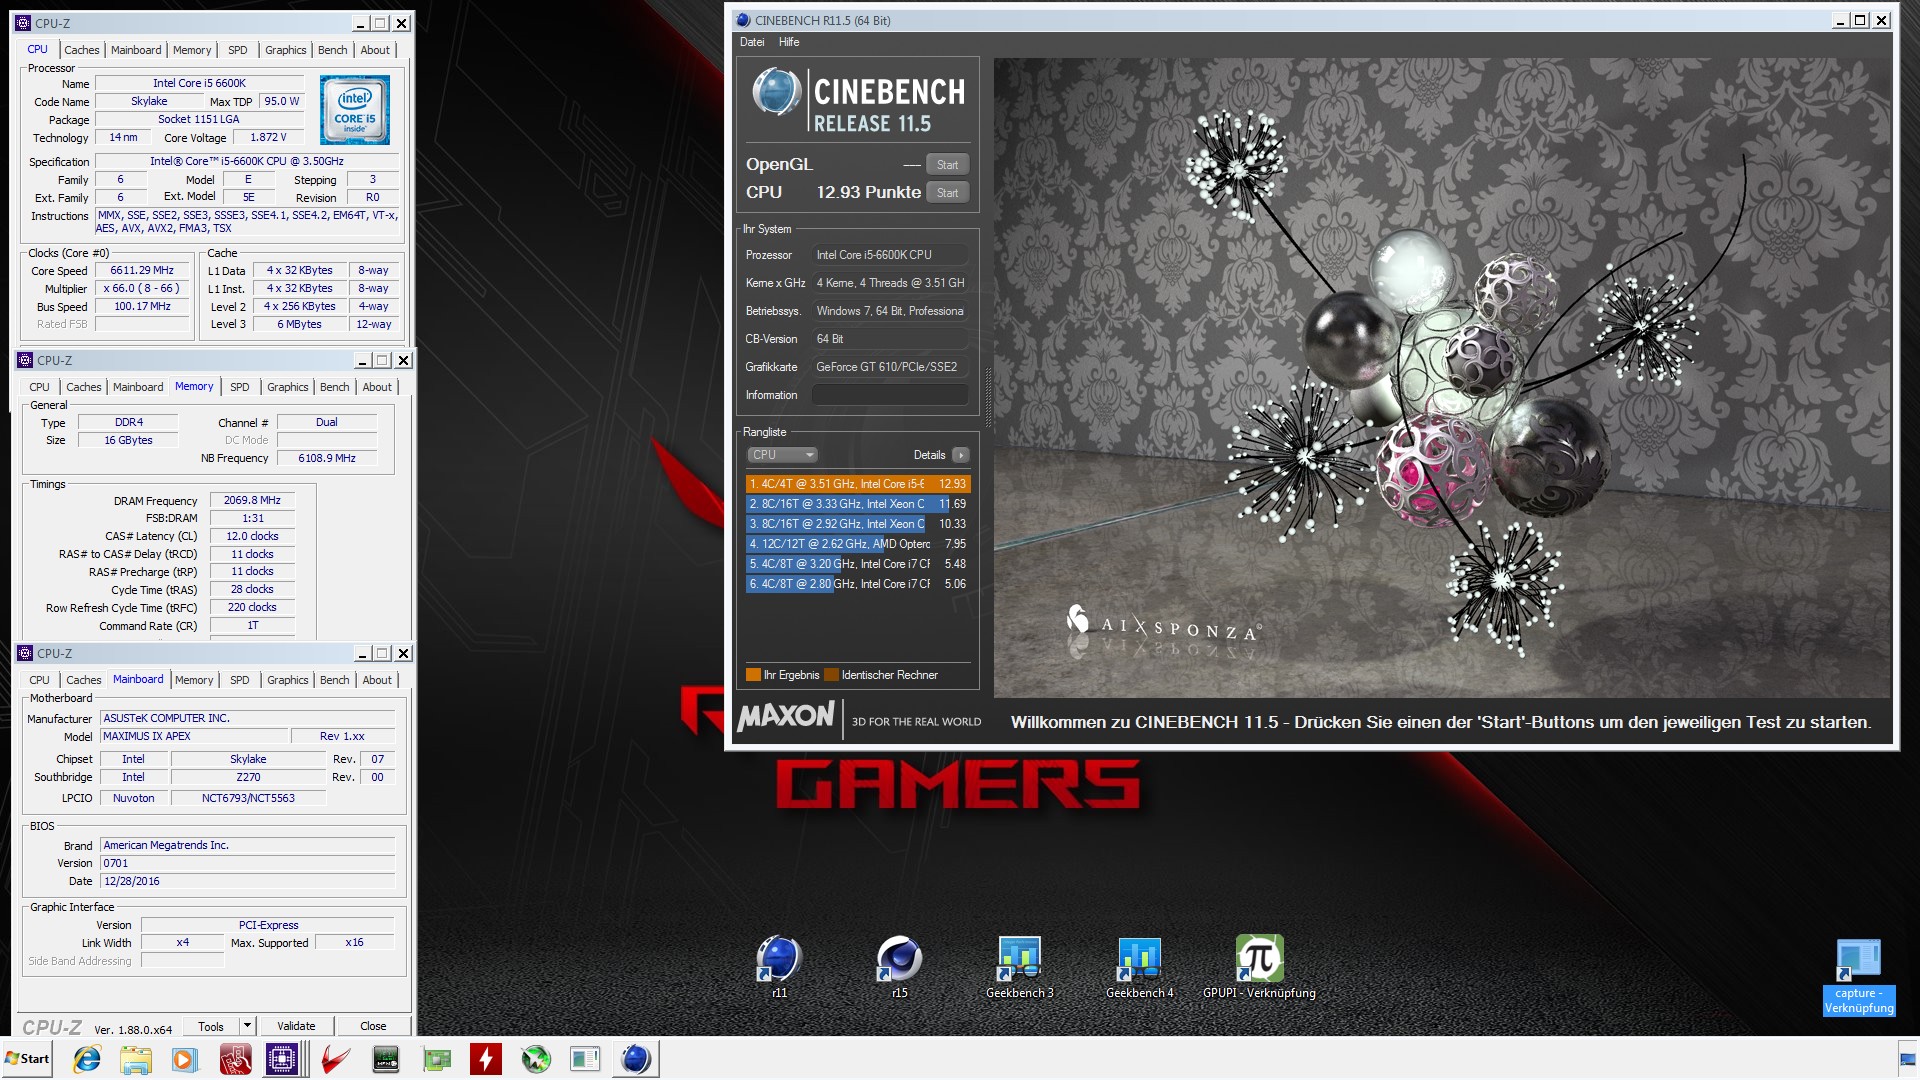Click the motherboard model MAXIMUS IX APEX
1920x1080 pixels.
tap(194, 736)
